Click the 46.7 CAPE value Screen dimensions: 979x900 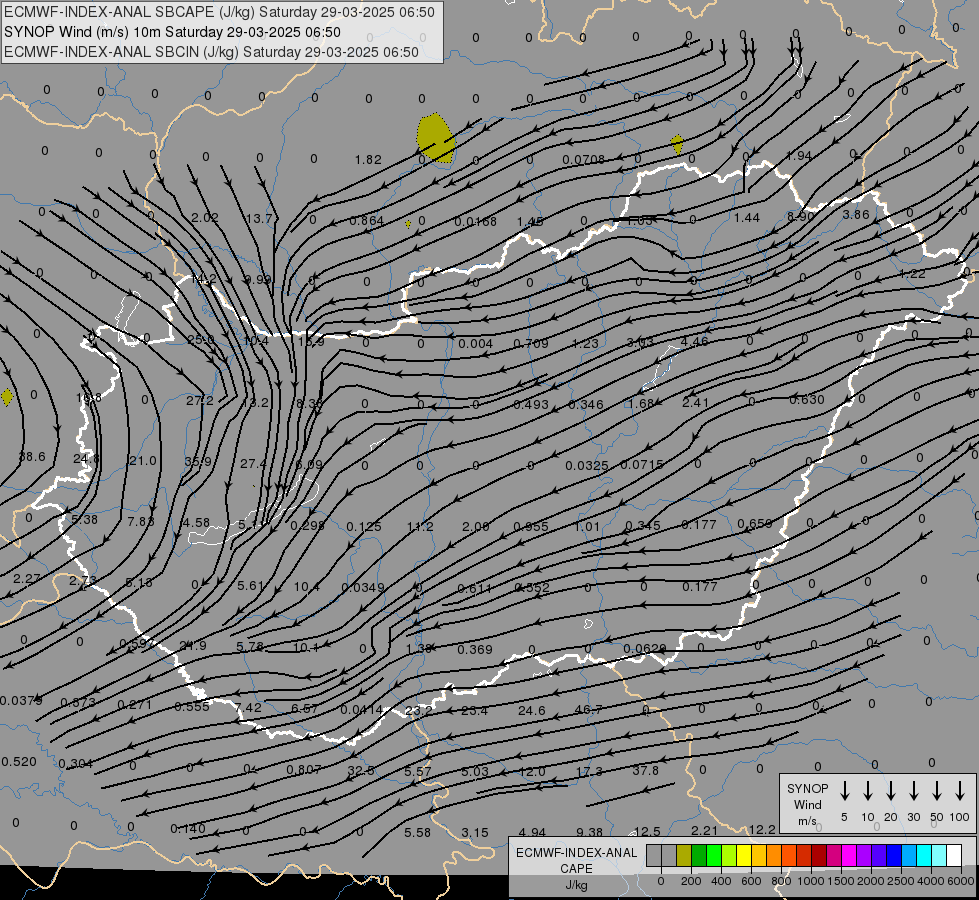coord(588,710)
